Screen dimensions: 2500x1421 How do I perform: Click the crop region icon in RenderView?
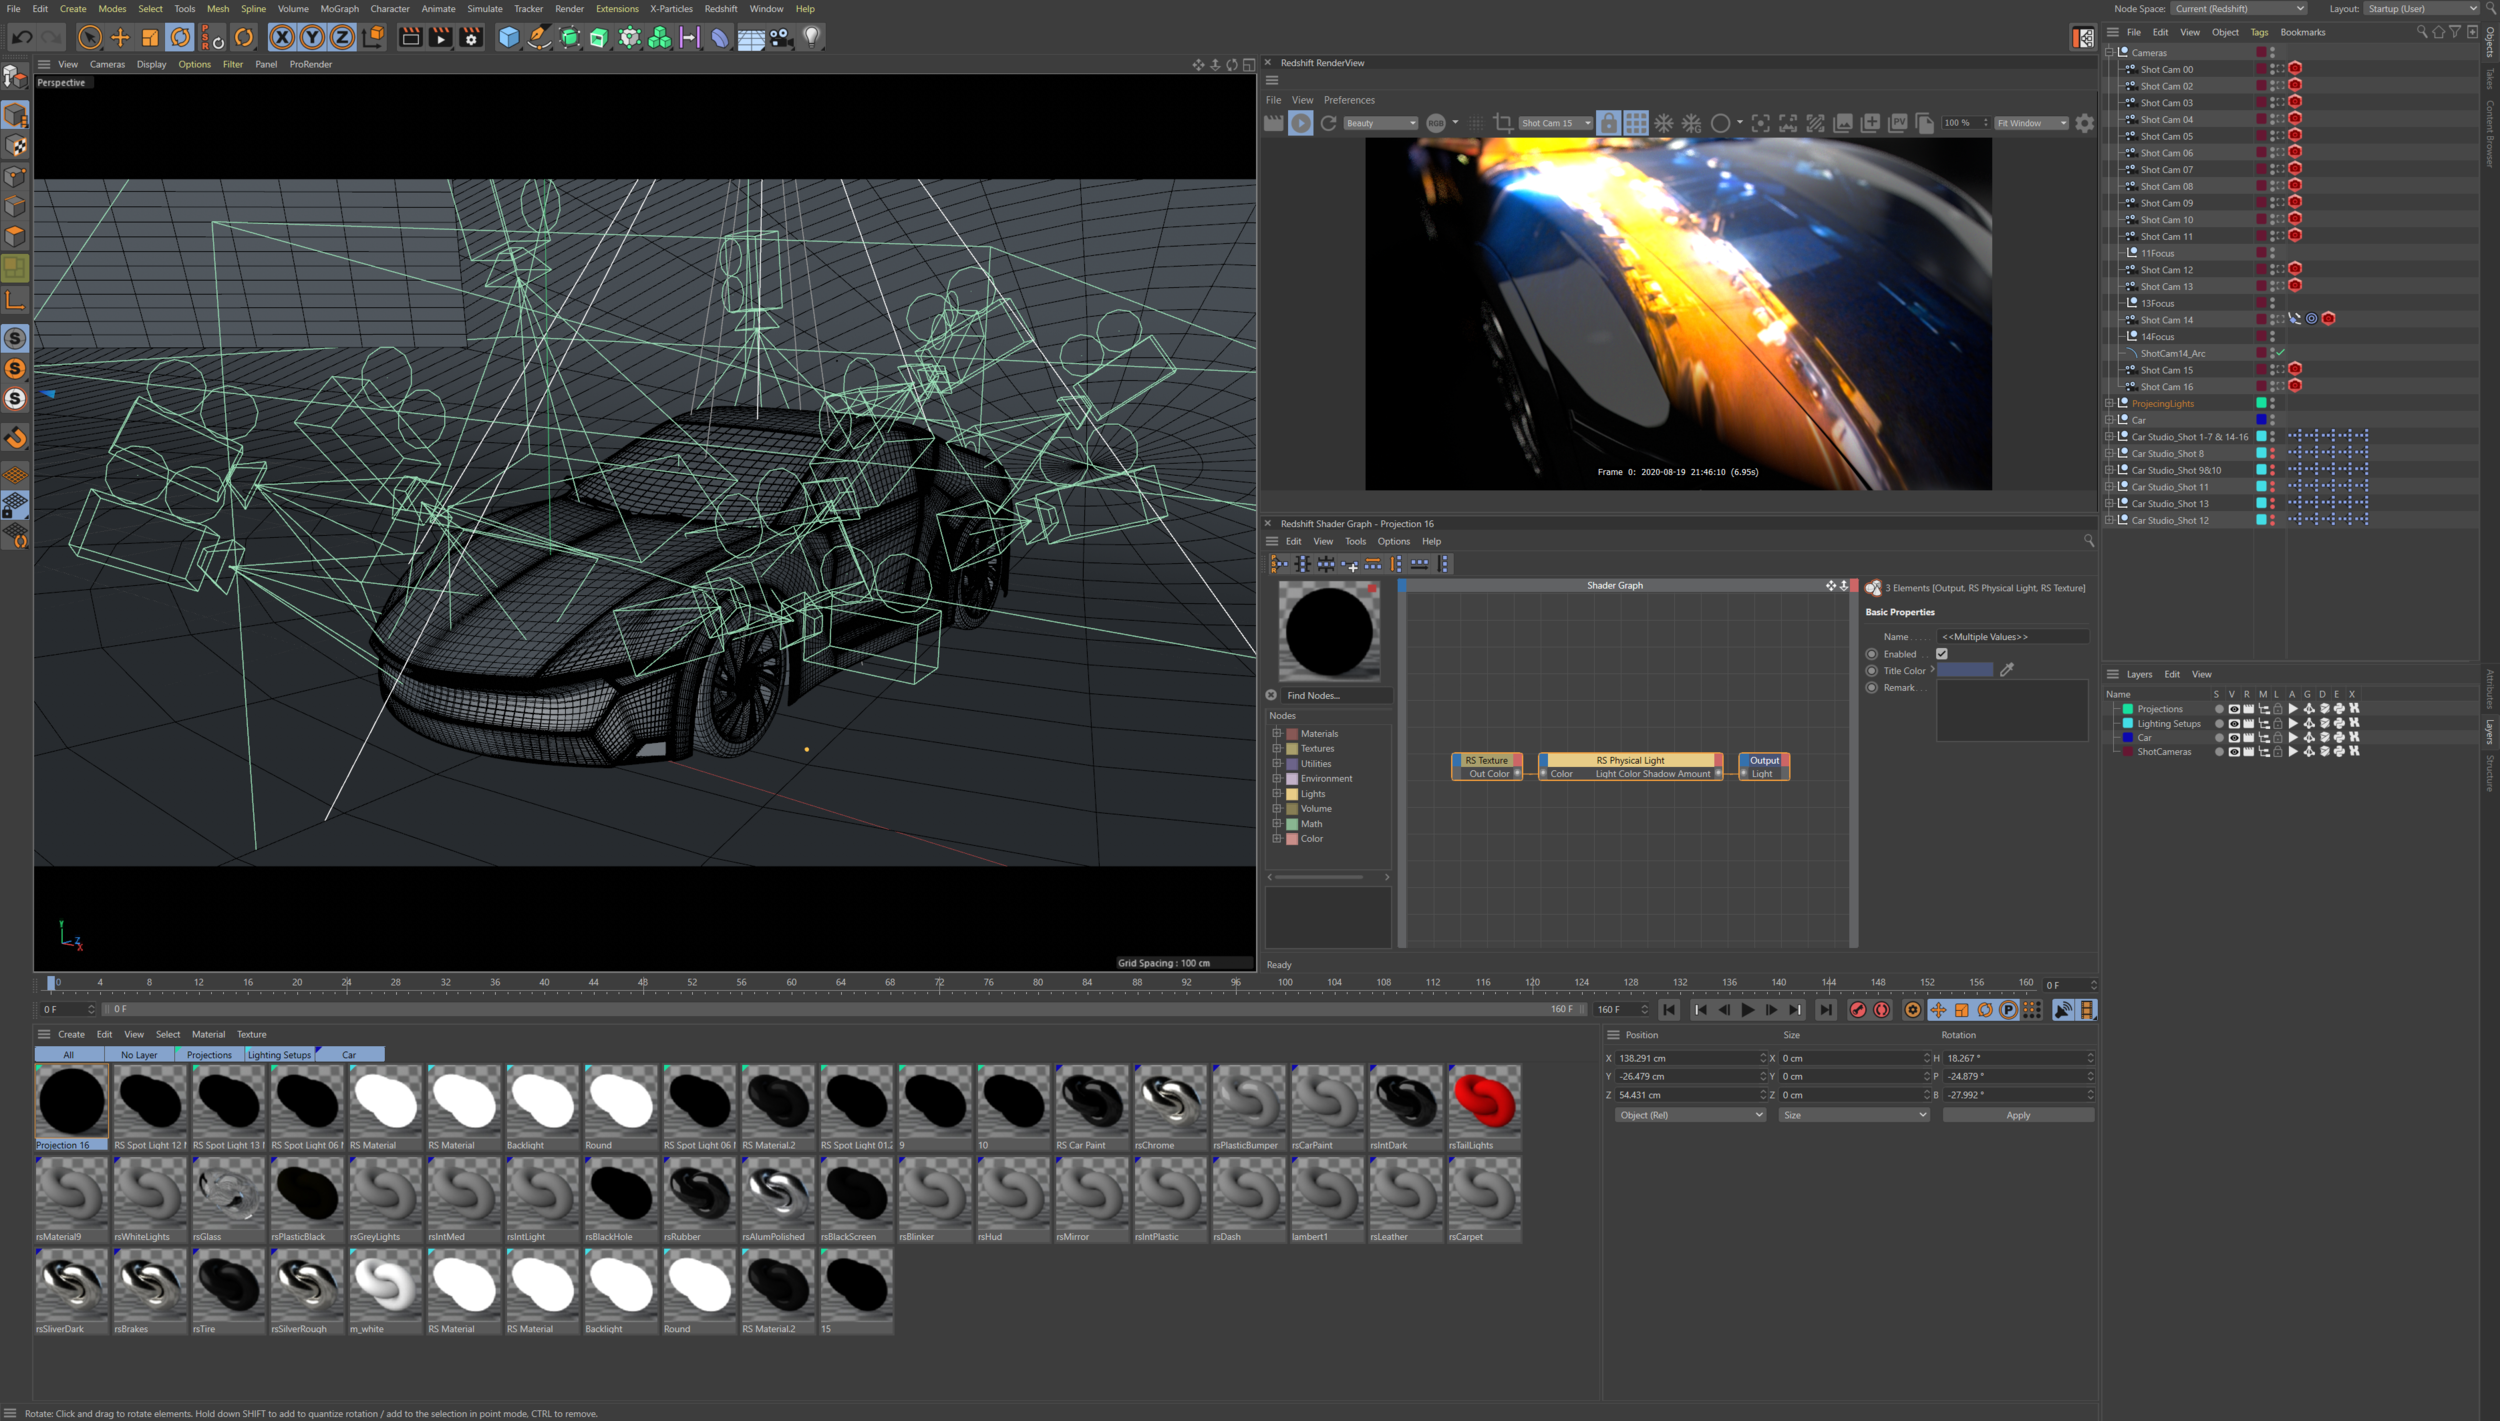(x=1502, y=123)
